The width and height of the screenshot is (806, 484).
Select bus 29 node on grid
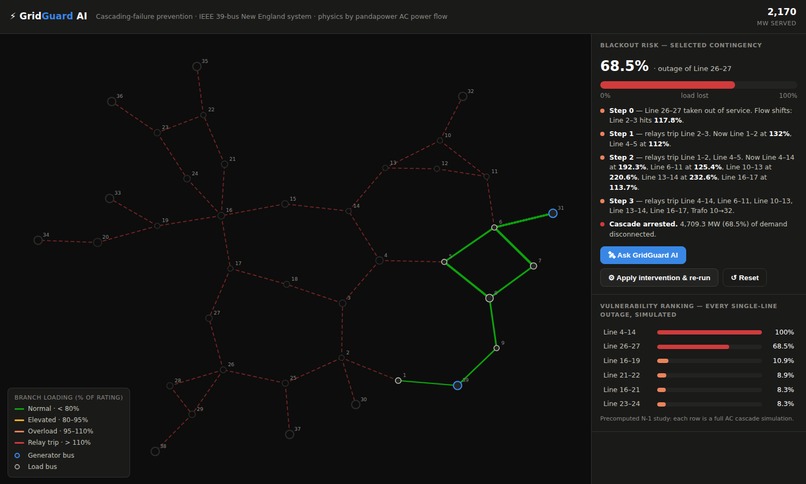192,414
